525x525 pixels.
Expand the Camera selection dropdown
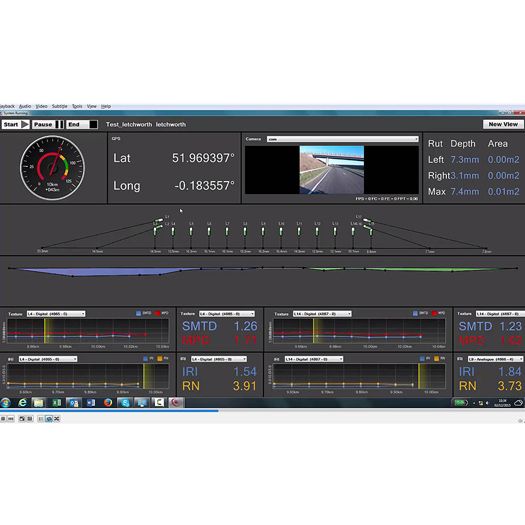coord(343,139)
